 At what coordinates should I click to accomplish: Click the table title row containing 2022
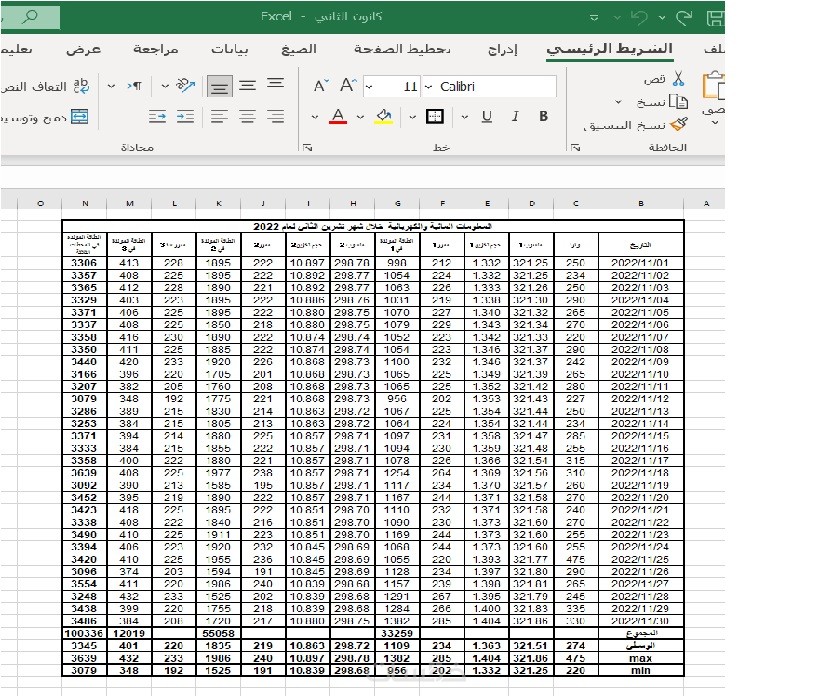(x=372, y=227)
